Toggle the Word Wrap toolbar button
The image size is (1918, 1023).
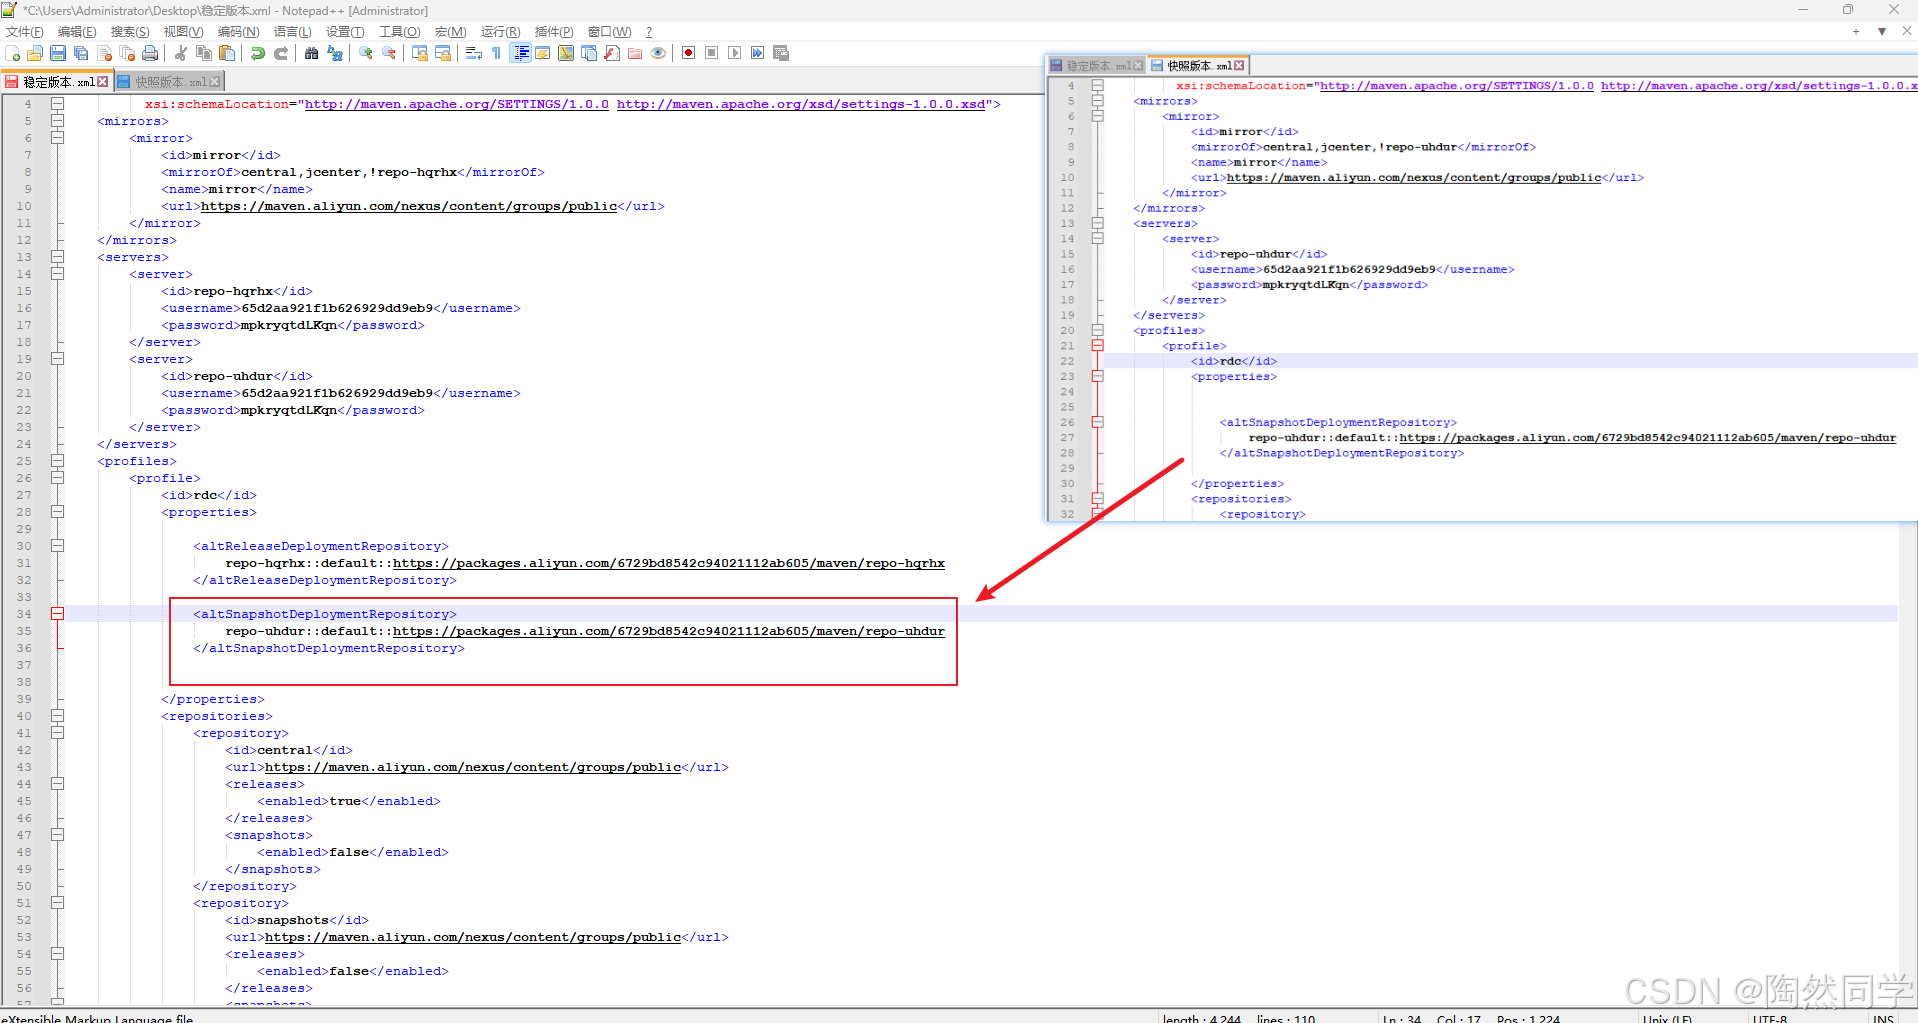[474, 53]
